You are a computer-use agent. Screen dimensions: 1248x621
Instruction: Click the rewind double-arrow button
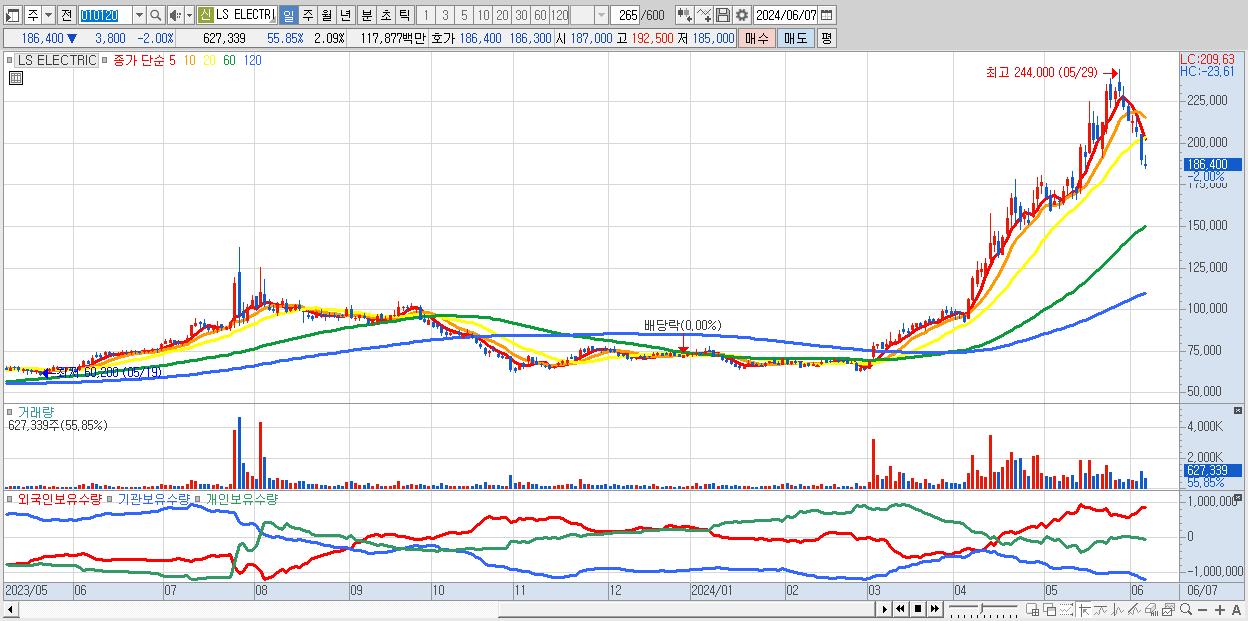tap(900, 609)
